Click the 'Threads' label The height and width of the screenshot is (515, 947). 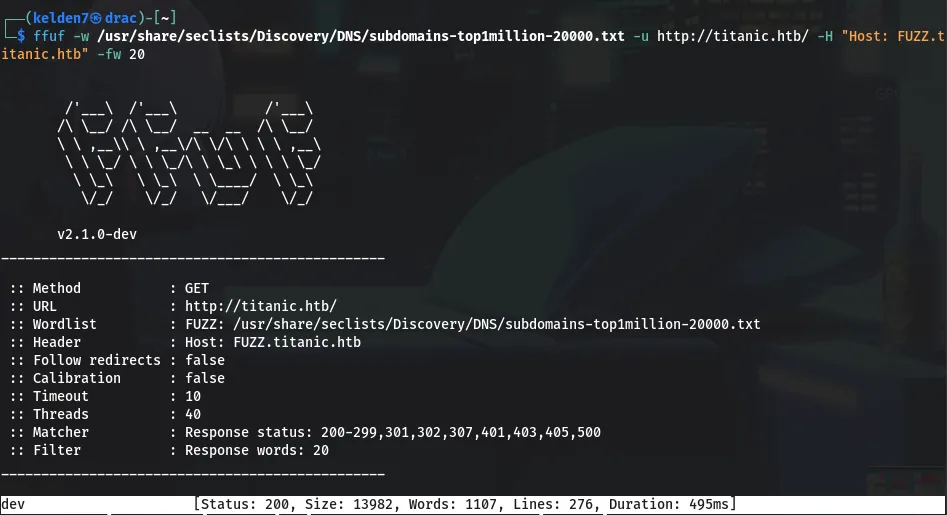coord(60,414)
